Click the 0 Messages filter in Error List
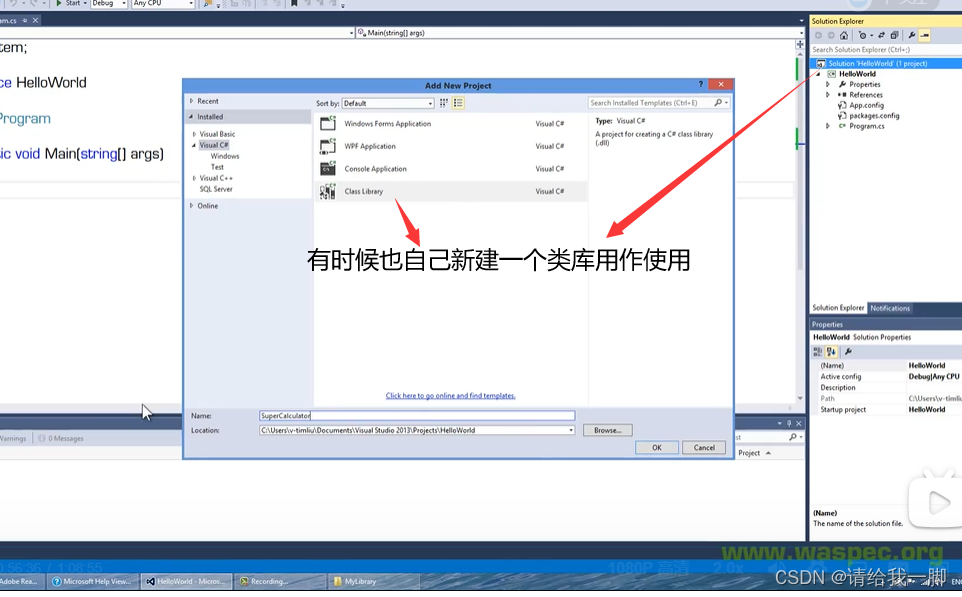The height and width of the screenshot is (597, 962). (61, 438)
